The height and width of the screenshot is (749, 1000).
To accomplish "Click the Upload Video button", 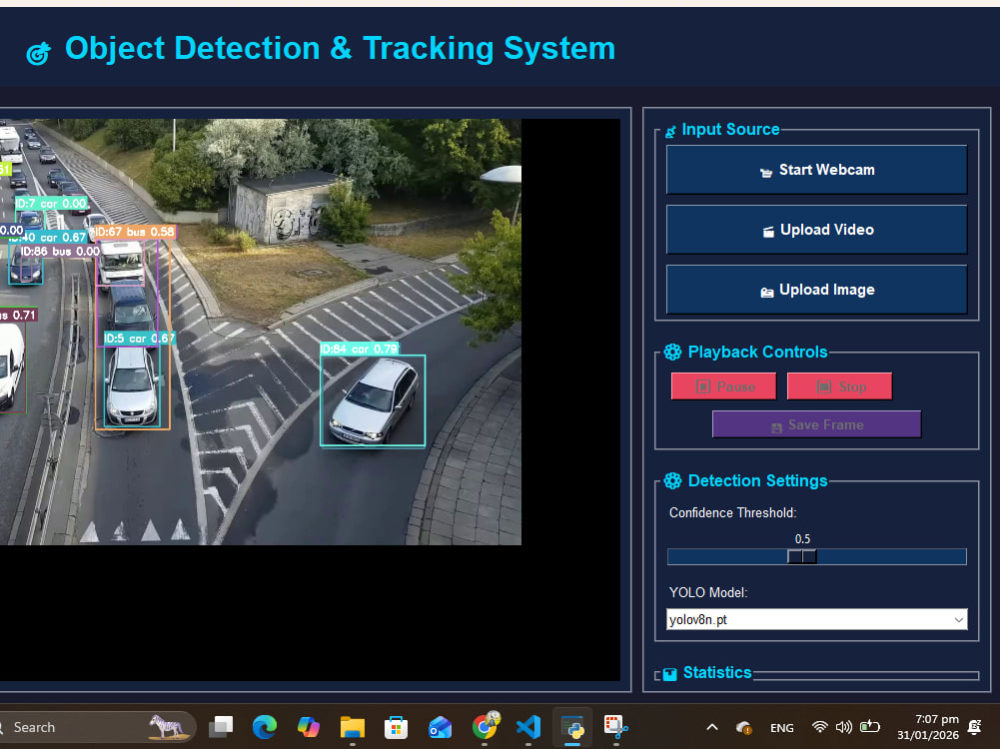I will point(816,230).
